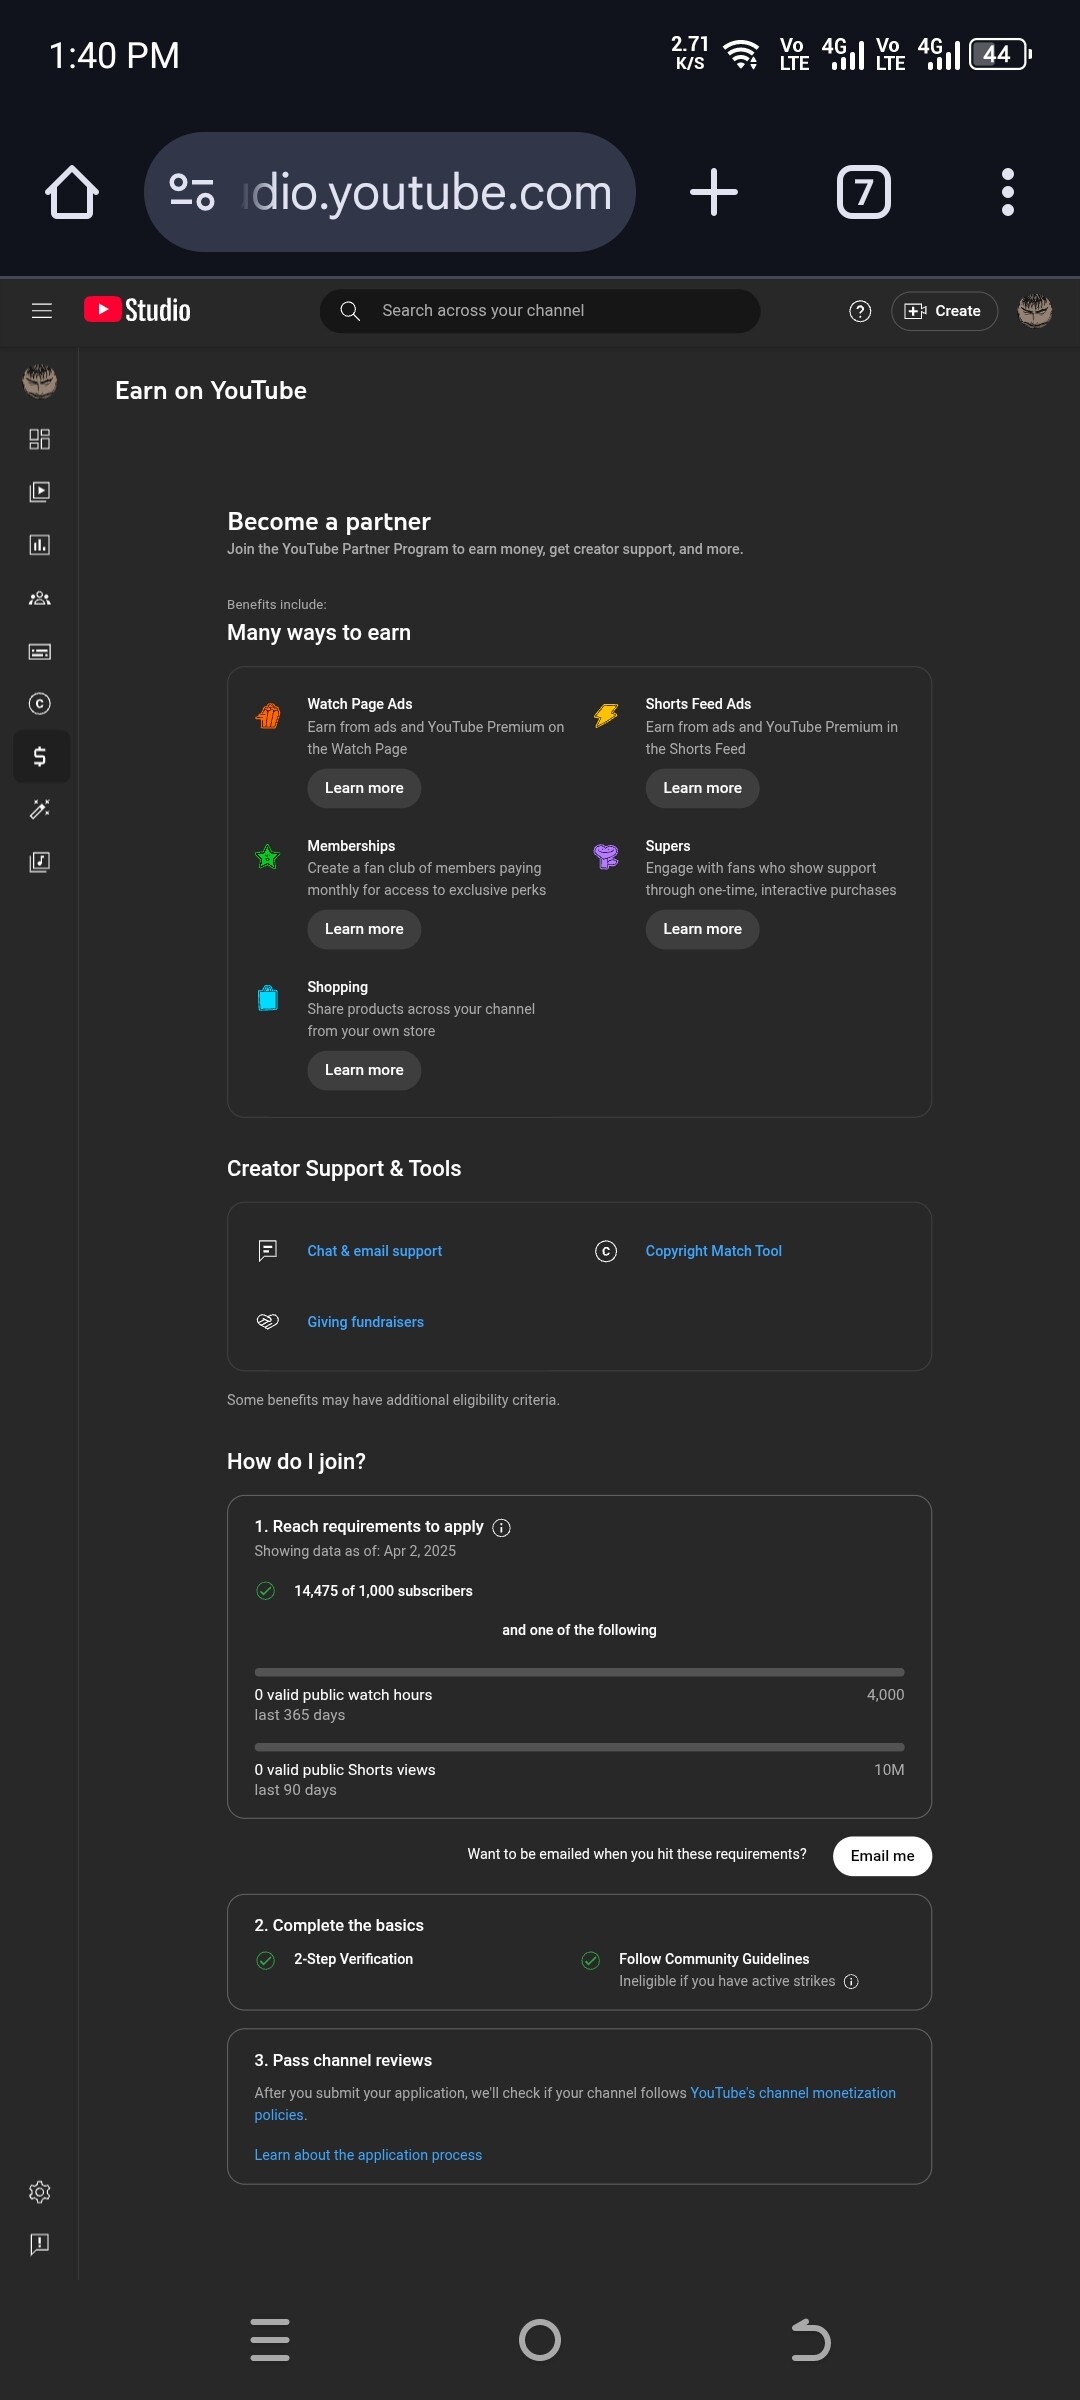This screenshot has height=2400, width=1080.
Task: Open the YouTube Studio hamburger menu
Action: click(42, 311)
